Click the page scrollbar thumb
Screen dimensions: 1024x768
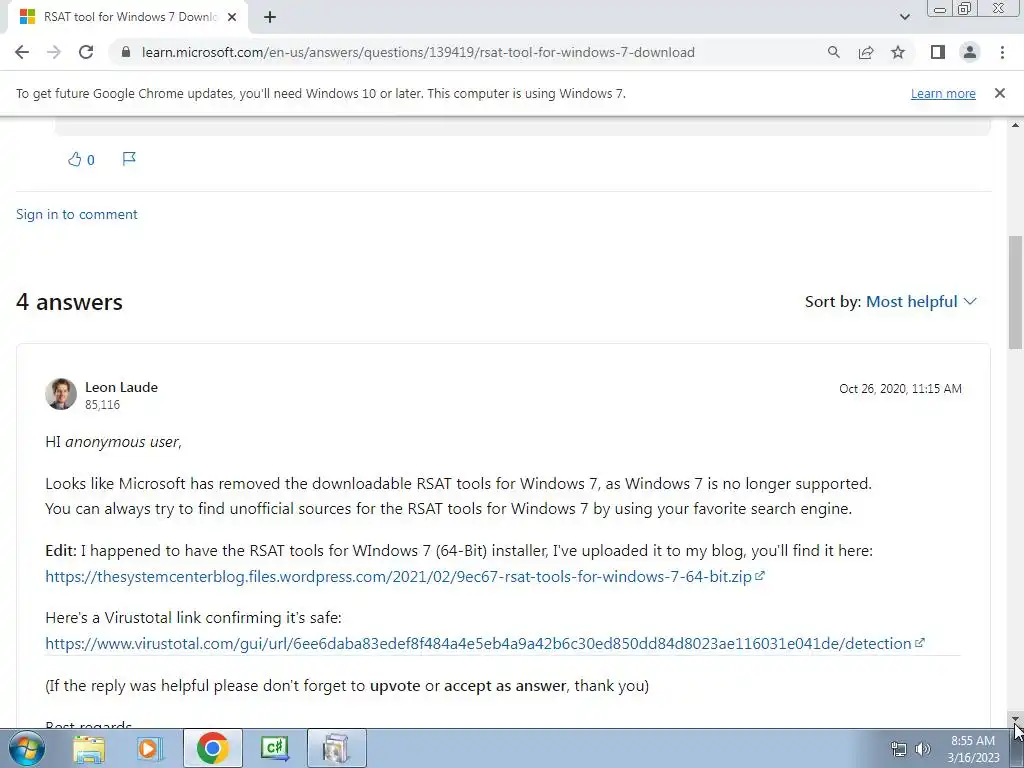click(x=1016, y=293)
